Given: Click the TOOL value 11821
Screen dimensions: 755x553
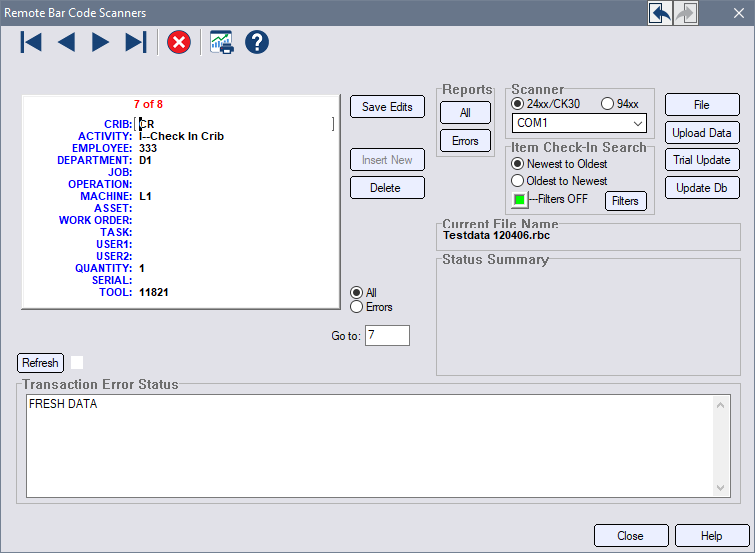Looking at the screenshot, I should 154,292.
